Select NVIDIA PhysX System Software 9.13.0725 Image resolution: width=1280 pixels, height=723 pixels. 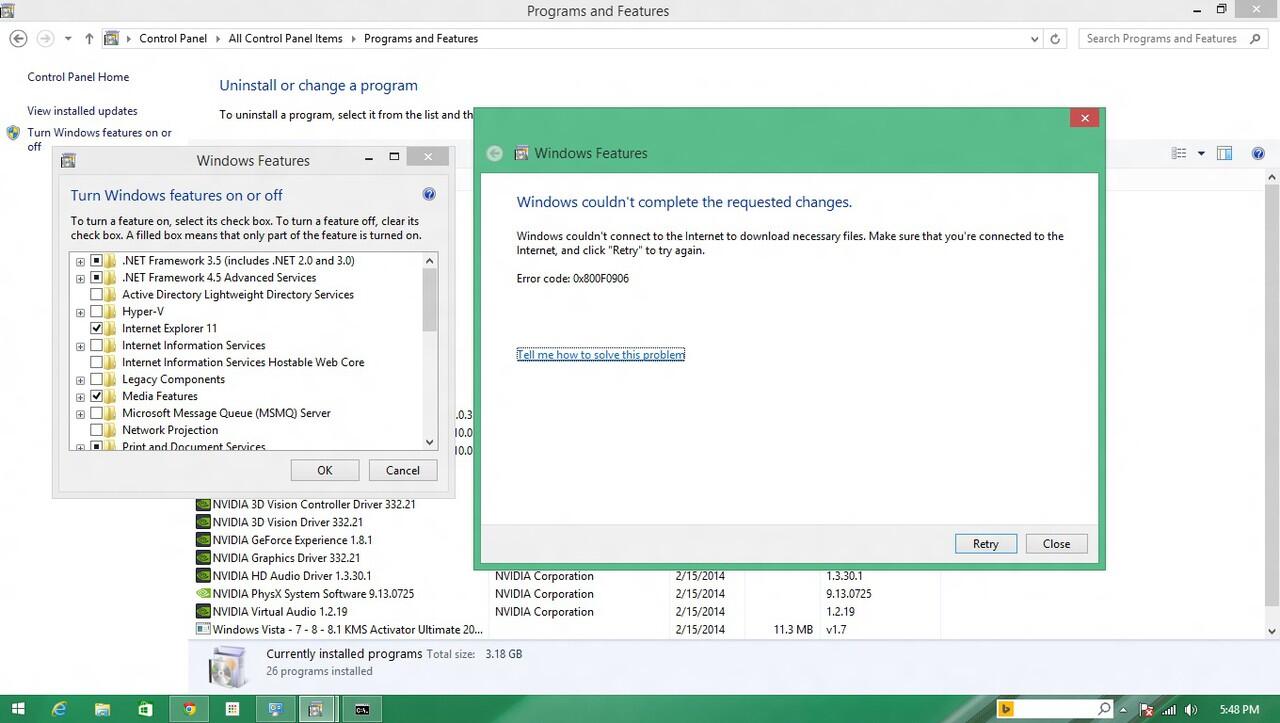tap(313, 594)
